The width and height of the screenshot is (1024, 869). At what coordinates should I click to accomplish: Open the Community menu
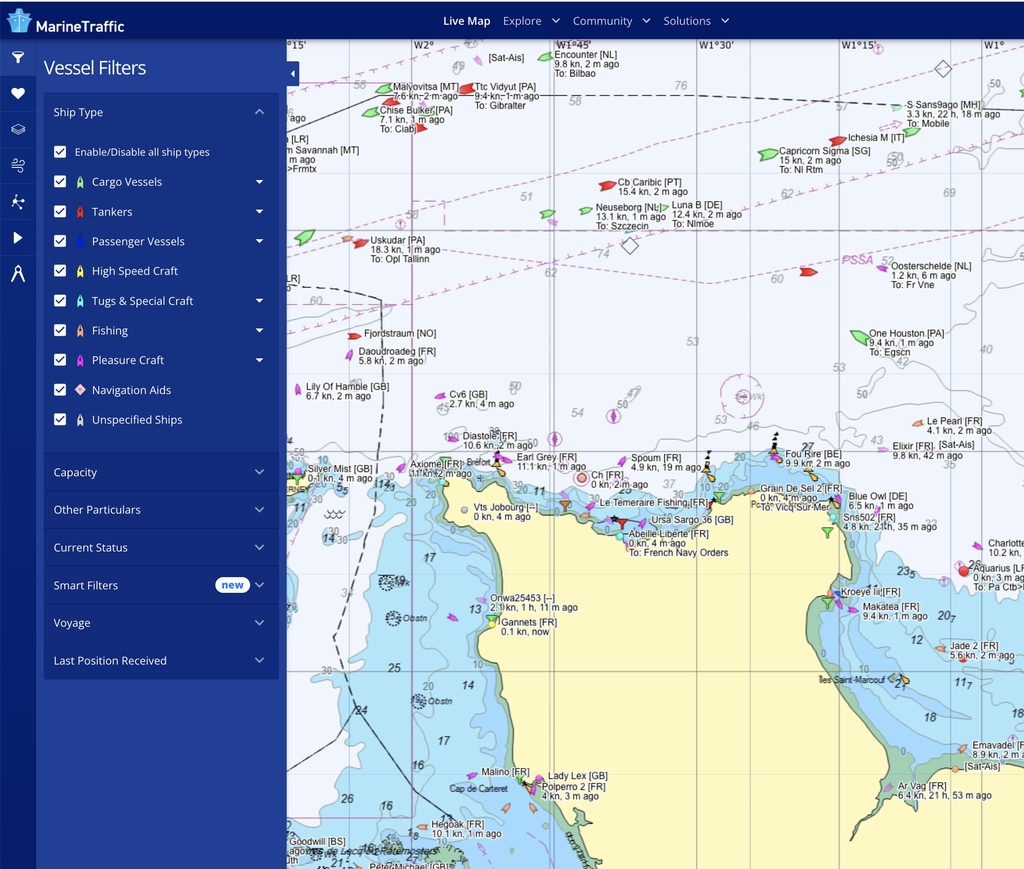tap(611, 21)
